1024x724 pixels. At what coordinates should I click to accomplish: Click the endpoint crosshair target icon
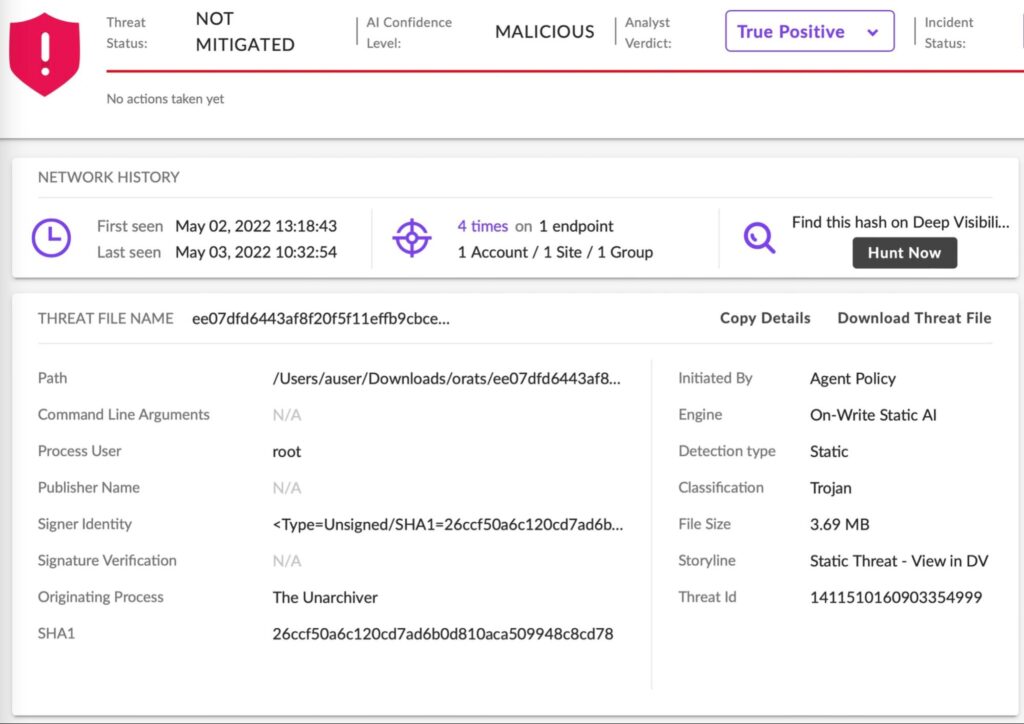[411, 238]
